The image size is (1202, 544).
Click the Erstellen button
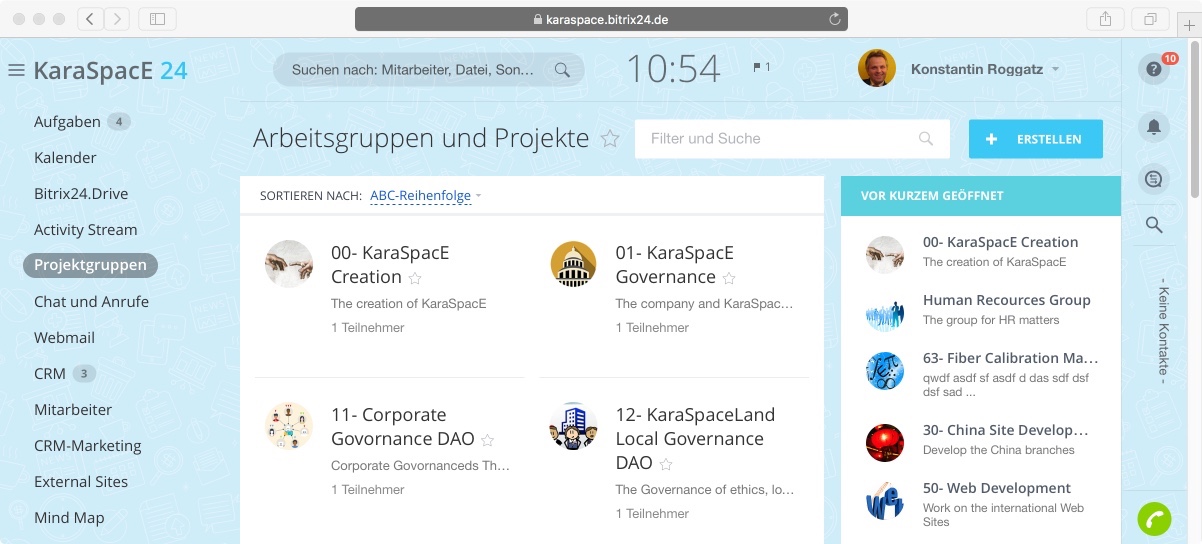coord(1035,139)
